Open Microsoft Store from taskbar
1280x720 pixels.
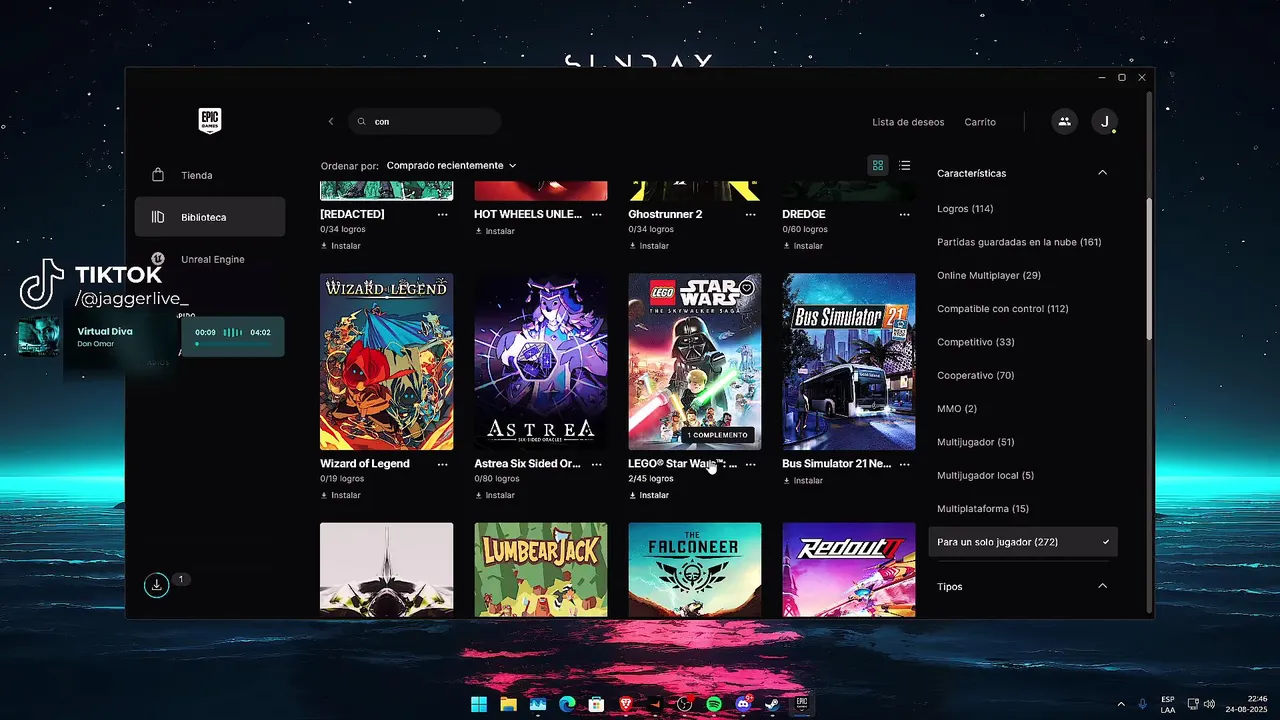coord(596,704)
